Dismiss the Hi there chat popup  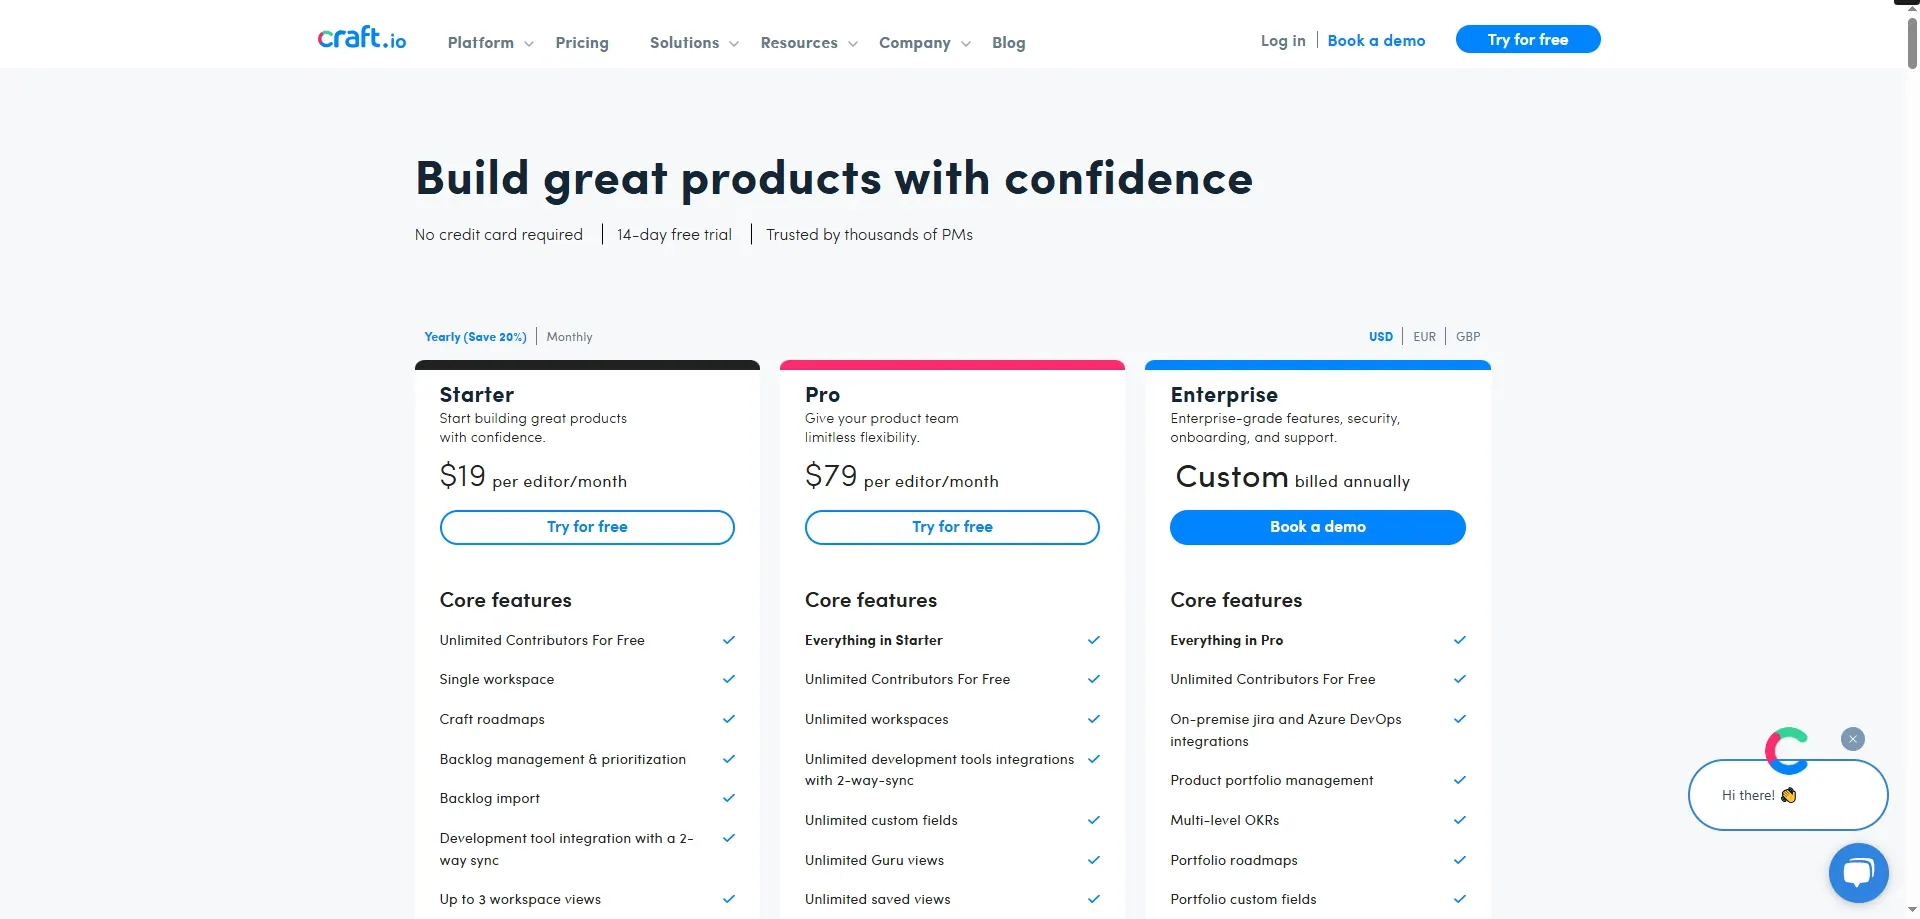(x=1853, y=739)
